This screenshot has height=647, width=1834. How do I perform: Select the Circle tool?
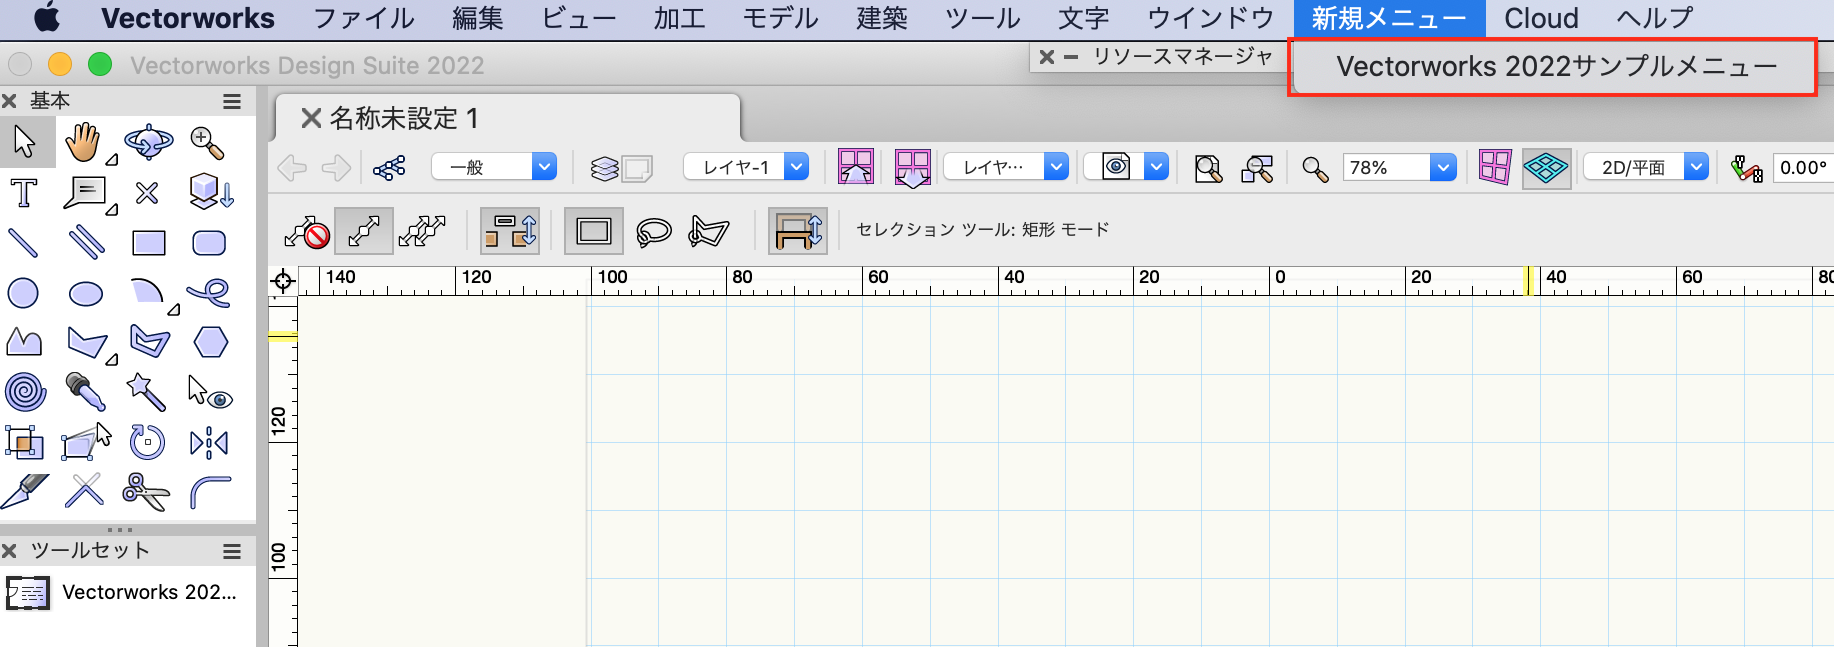[x=23, y=293]
